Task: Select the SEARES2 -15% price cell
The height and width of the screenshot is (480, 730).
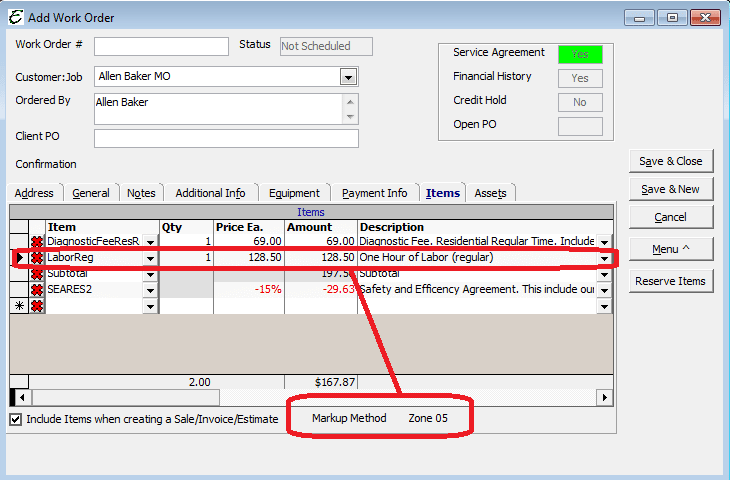Action: tap(249, 290)
